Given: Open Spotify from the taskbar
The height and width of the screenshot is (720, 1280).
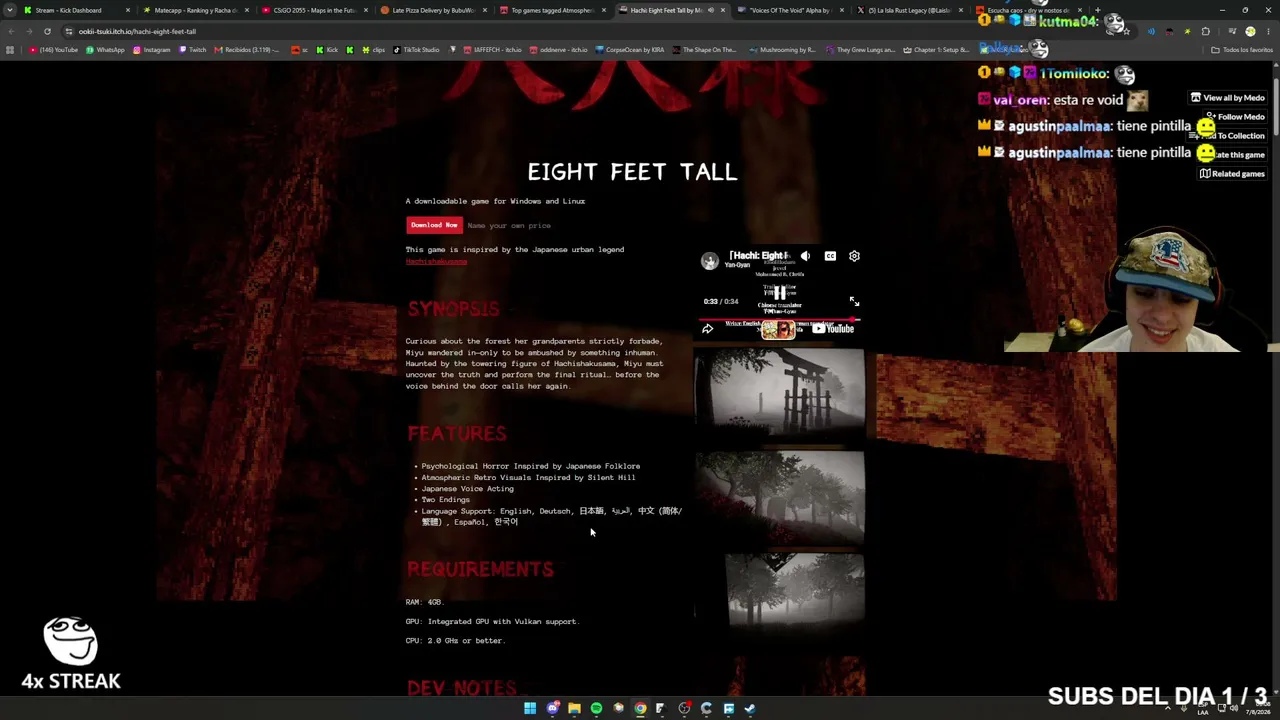Looking at the screenshot, I should pos(596,708).
